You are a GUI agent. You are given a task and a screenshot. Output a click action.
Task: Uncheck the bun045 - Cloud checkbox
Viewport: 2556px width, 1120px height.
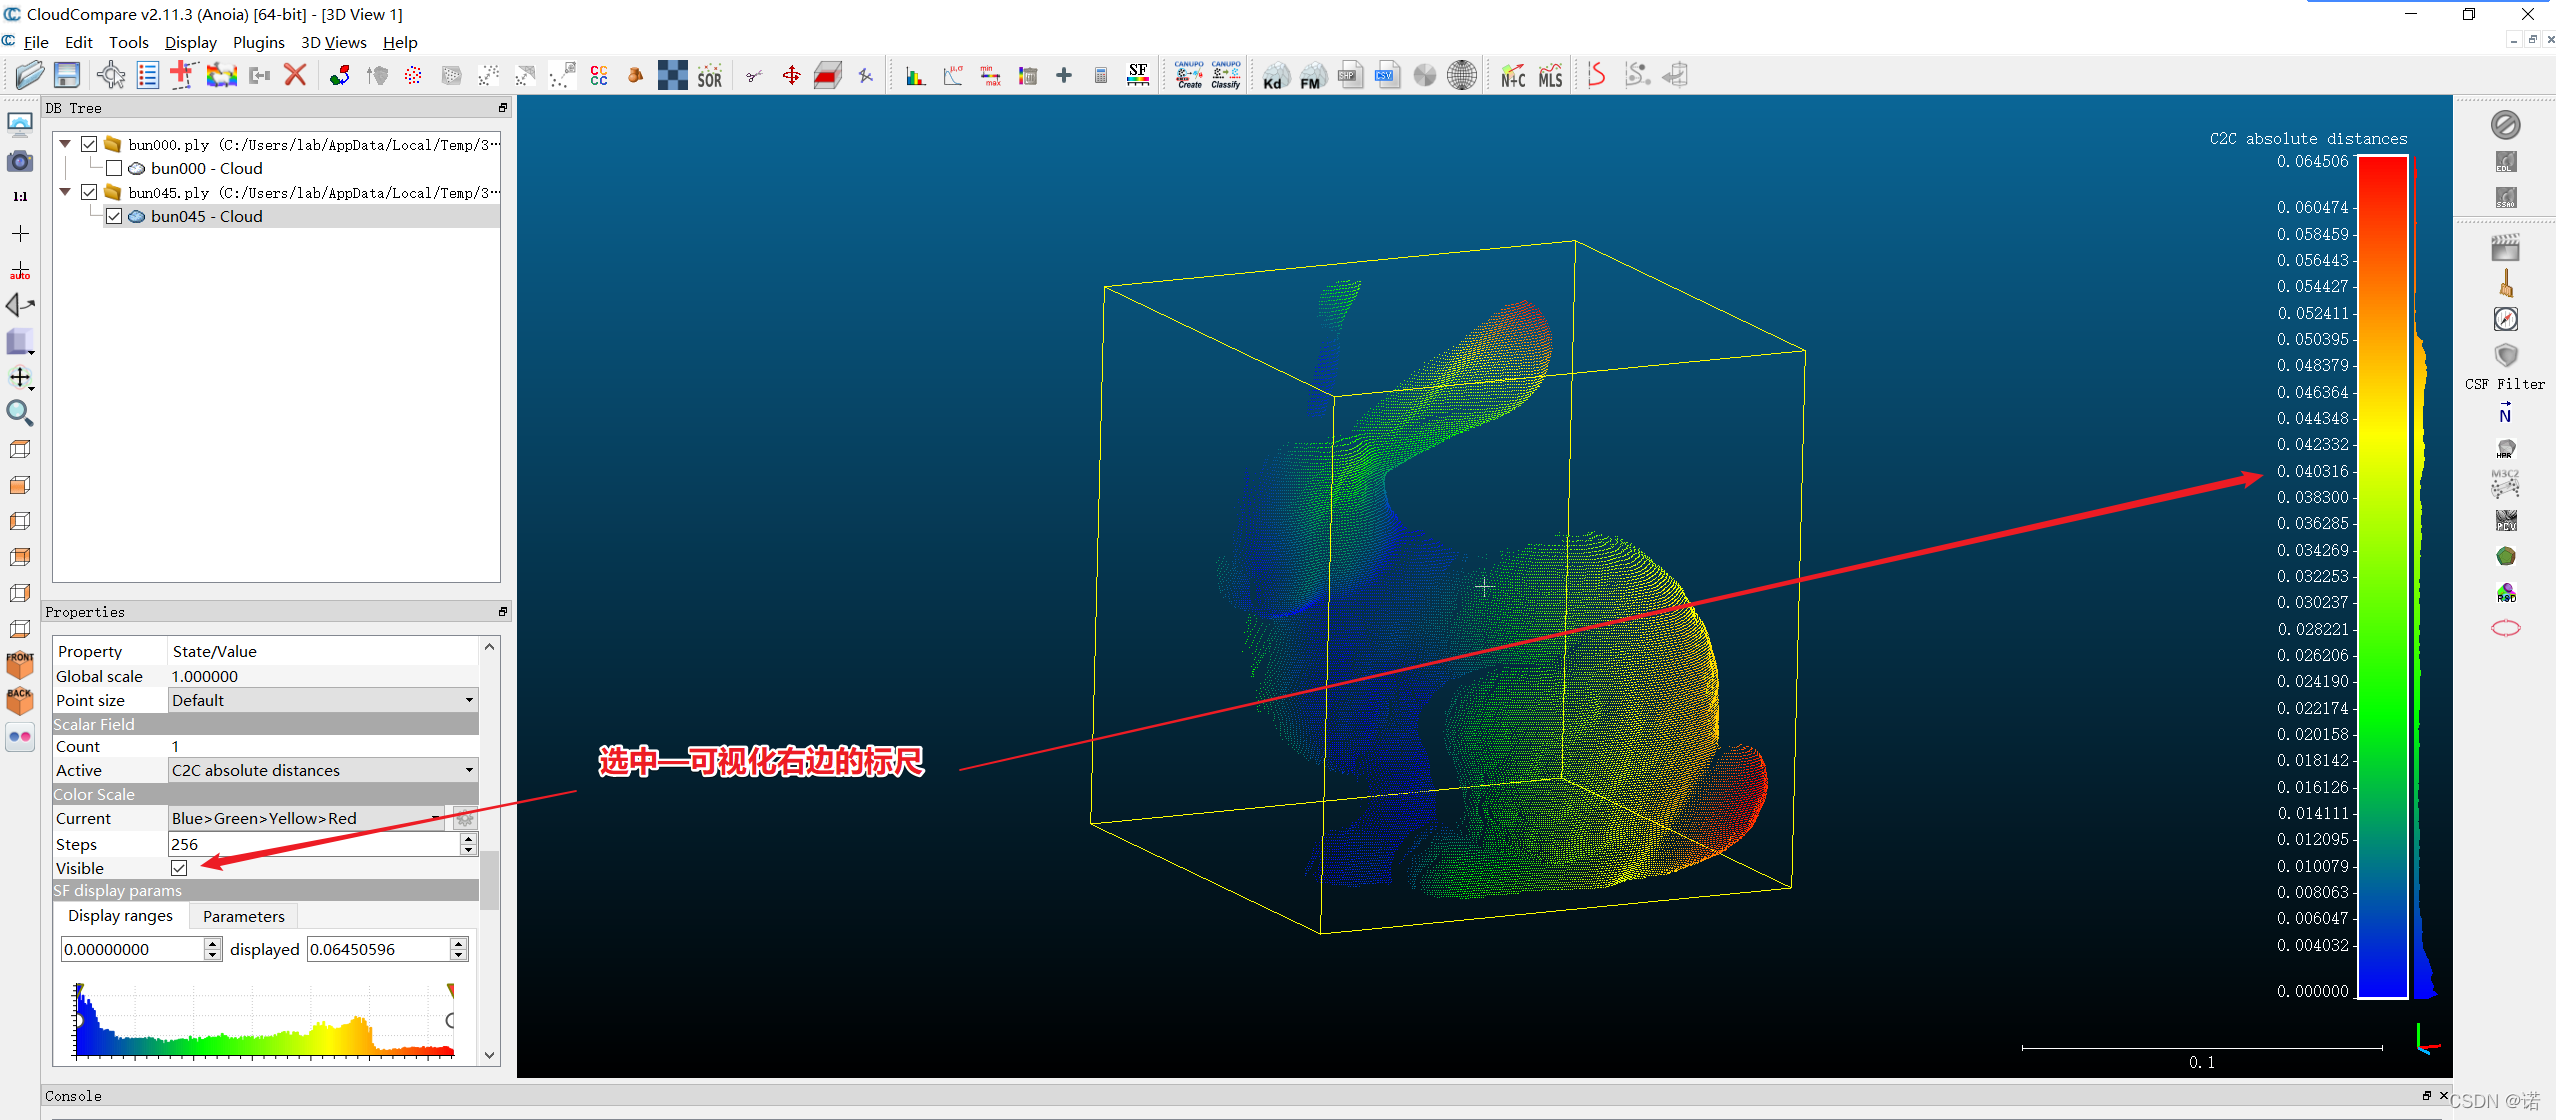click(x=114, y=216)
